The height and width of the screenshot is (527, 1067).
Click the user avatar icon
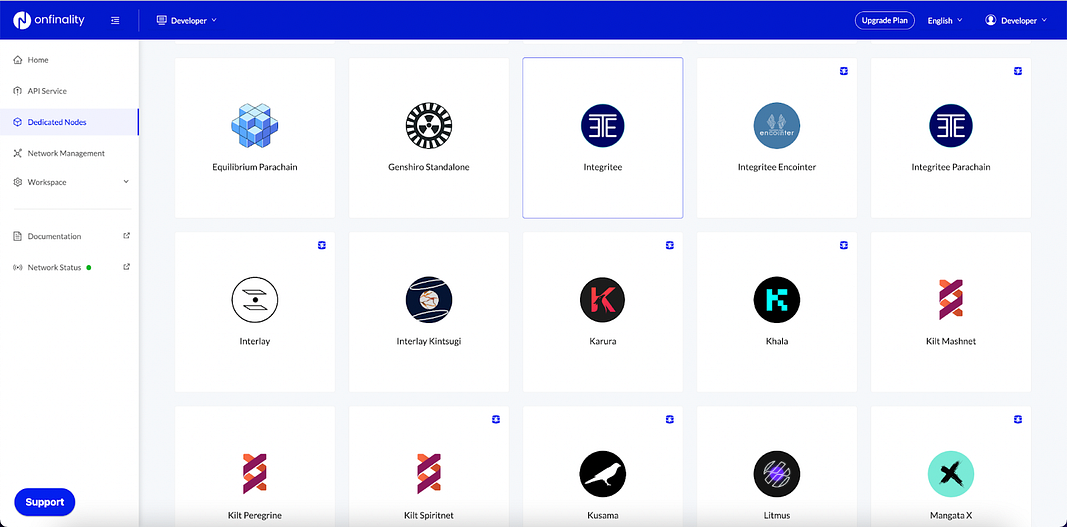991,20
